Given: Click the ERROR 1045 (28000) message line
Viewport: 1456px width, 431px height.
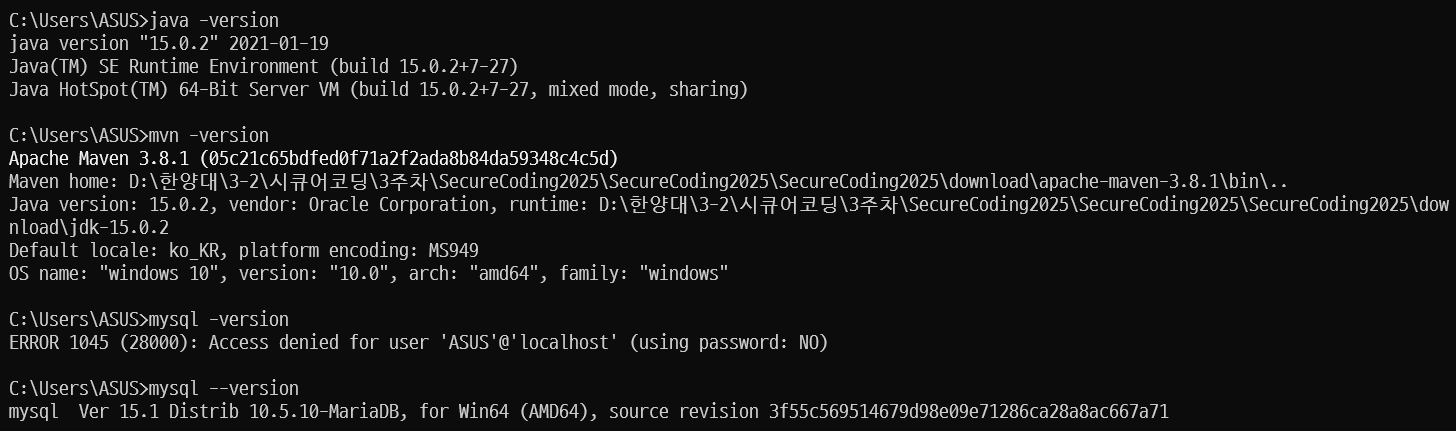Looking at the screenshot, I should pos(418,343).
